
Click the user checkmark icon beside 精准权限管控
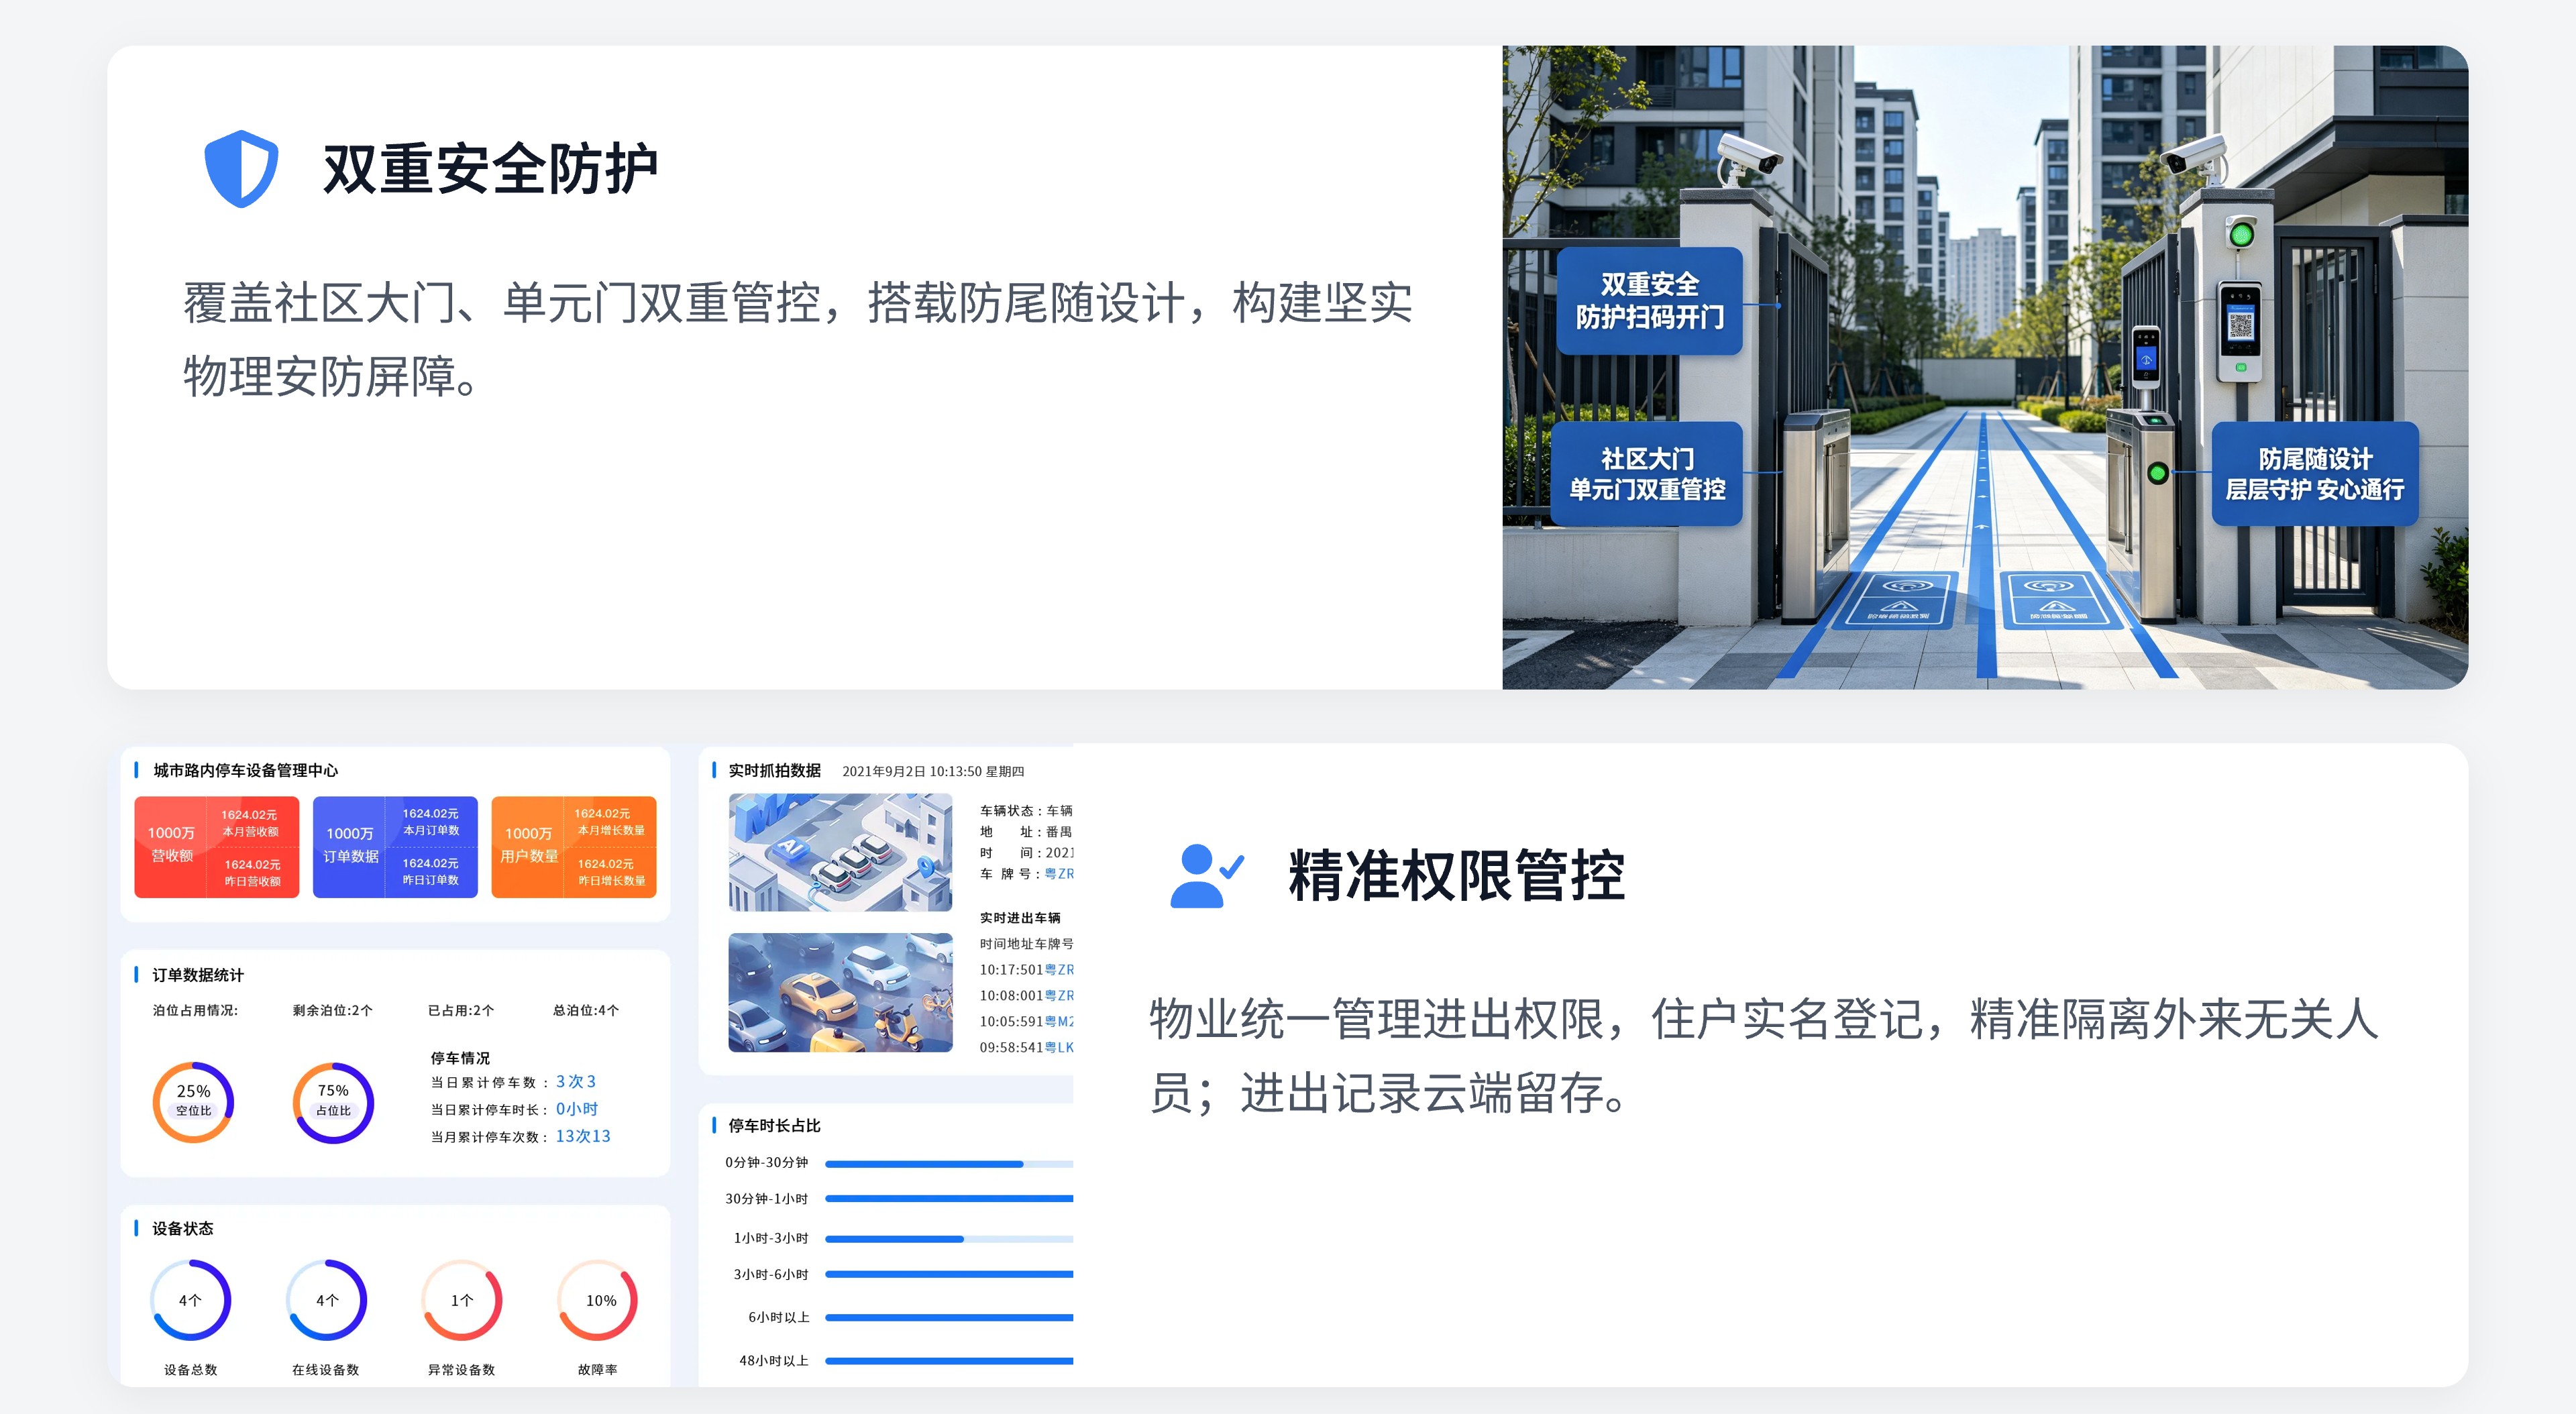[1206, 876]
